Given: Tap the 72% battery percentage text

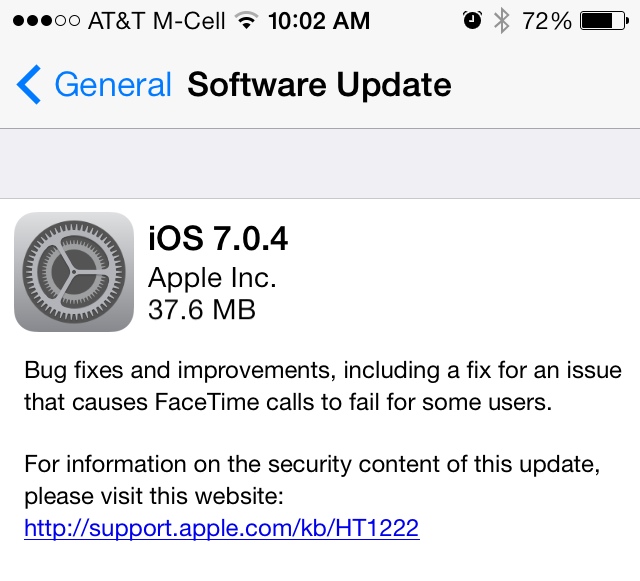Looking at the screenshot, I should click(x=547, y=21).
